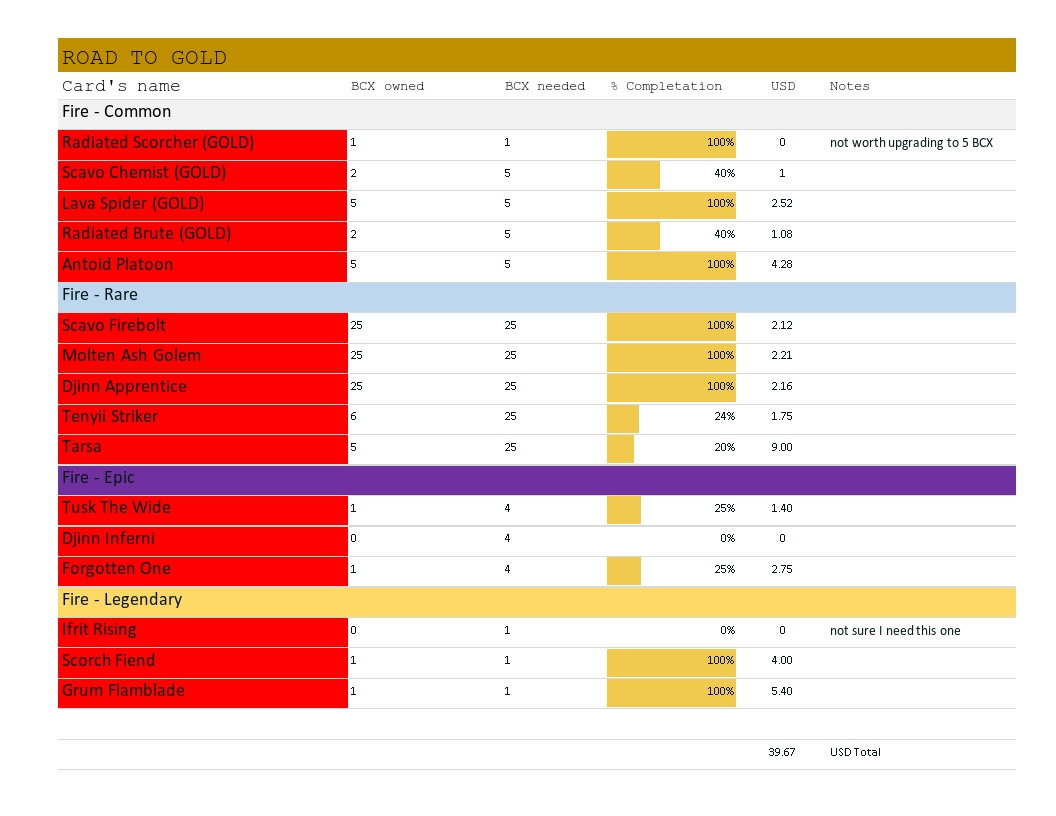The height and width of the screenshot is (816, 1056).
Task: Select the BCX owned column header
Action: coord(387,86)
